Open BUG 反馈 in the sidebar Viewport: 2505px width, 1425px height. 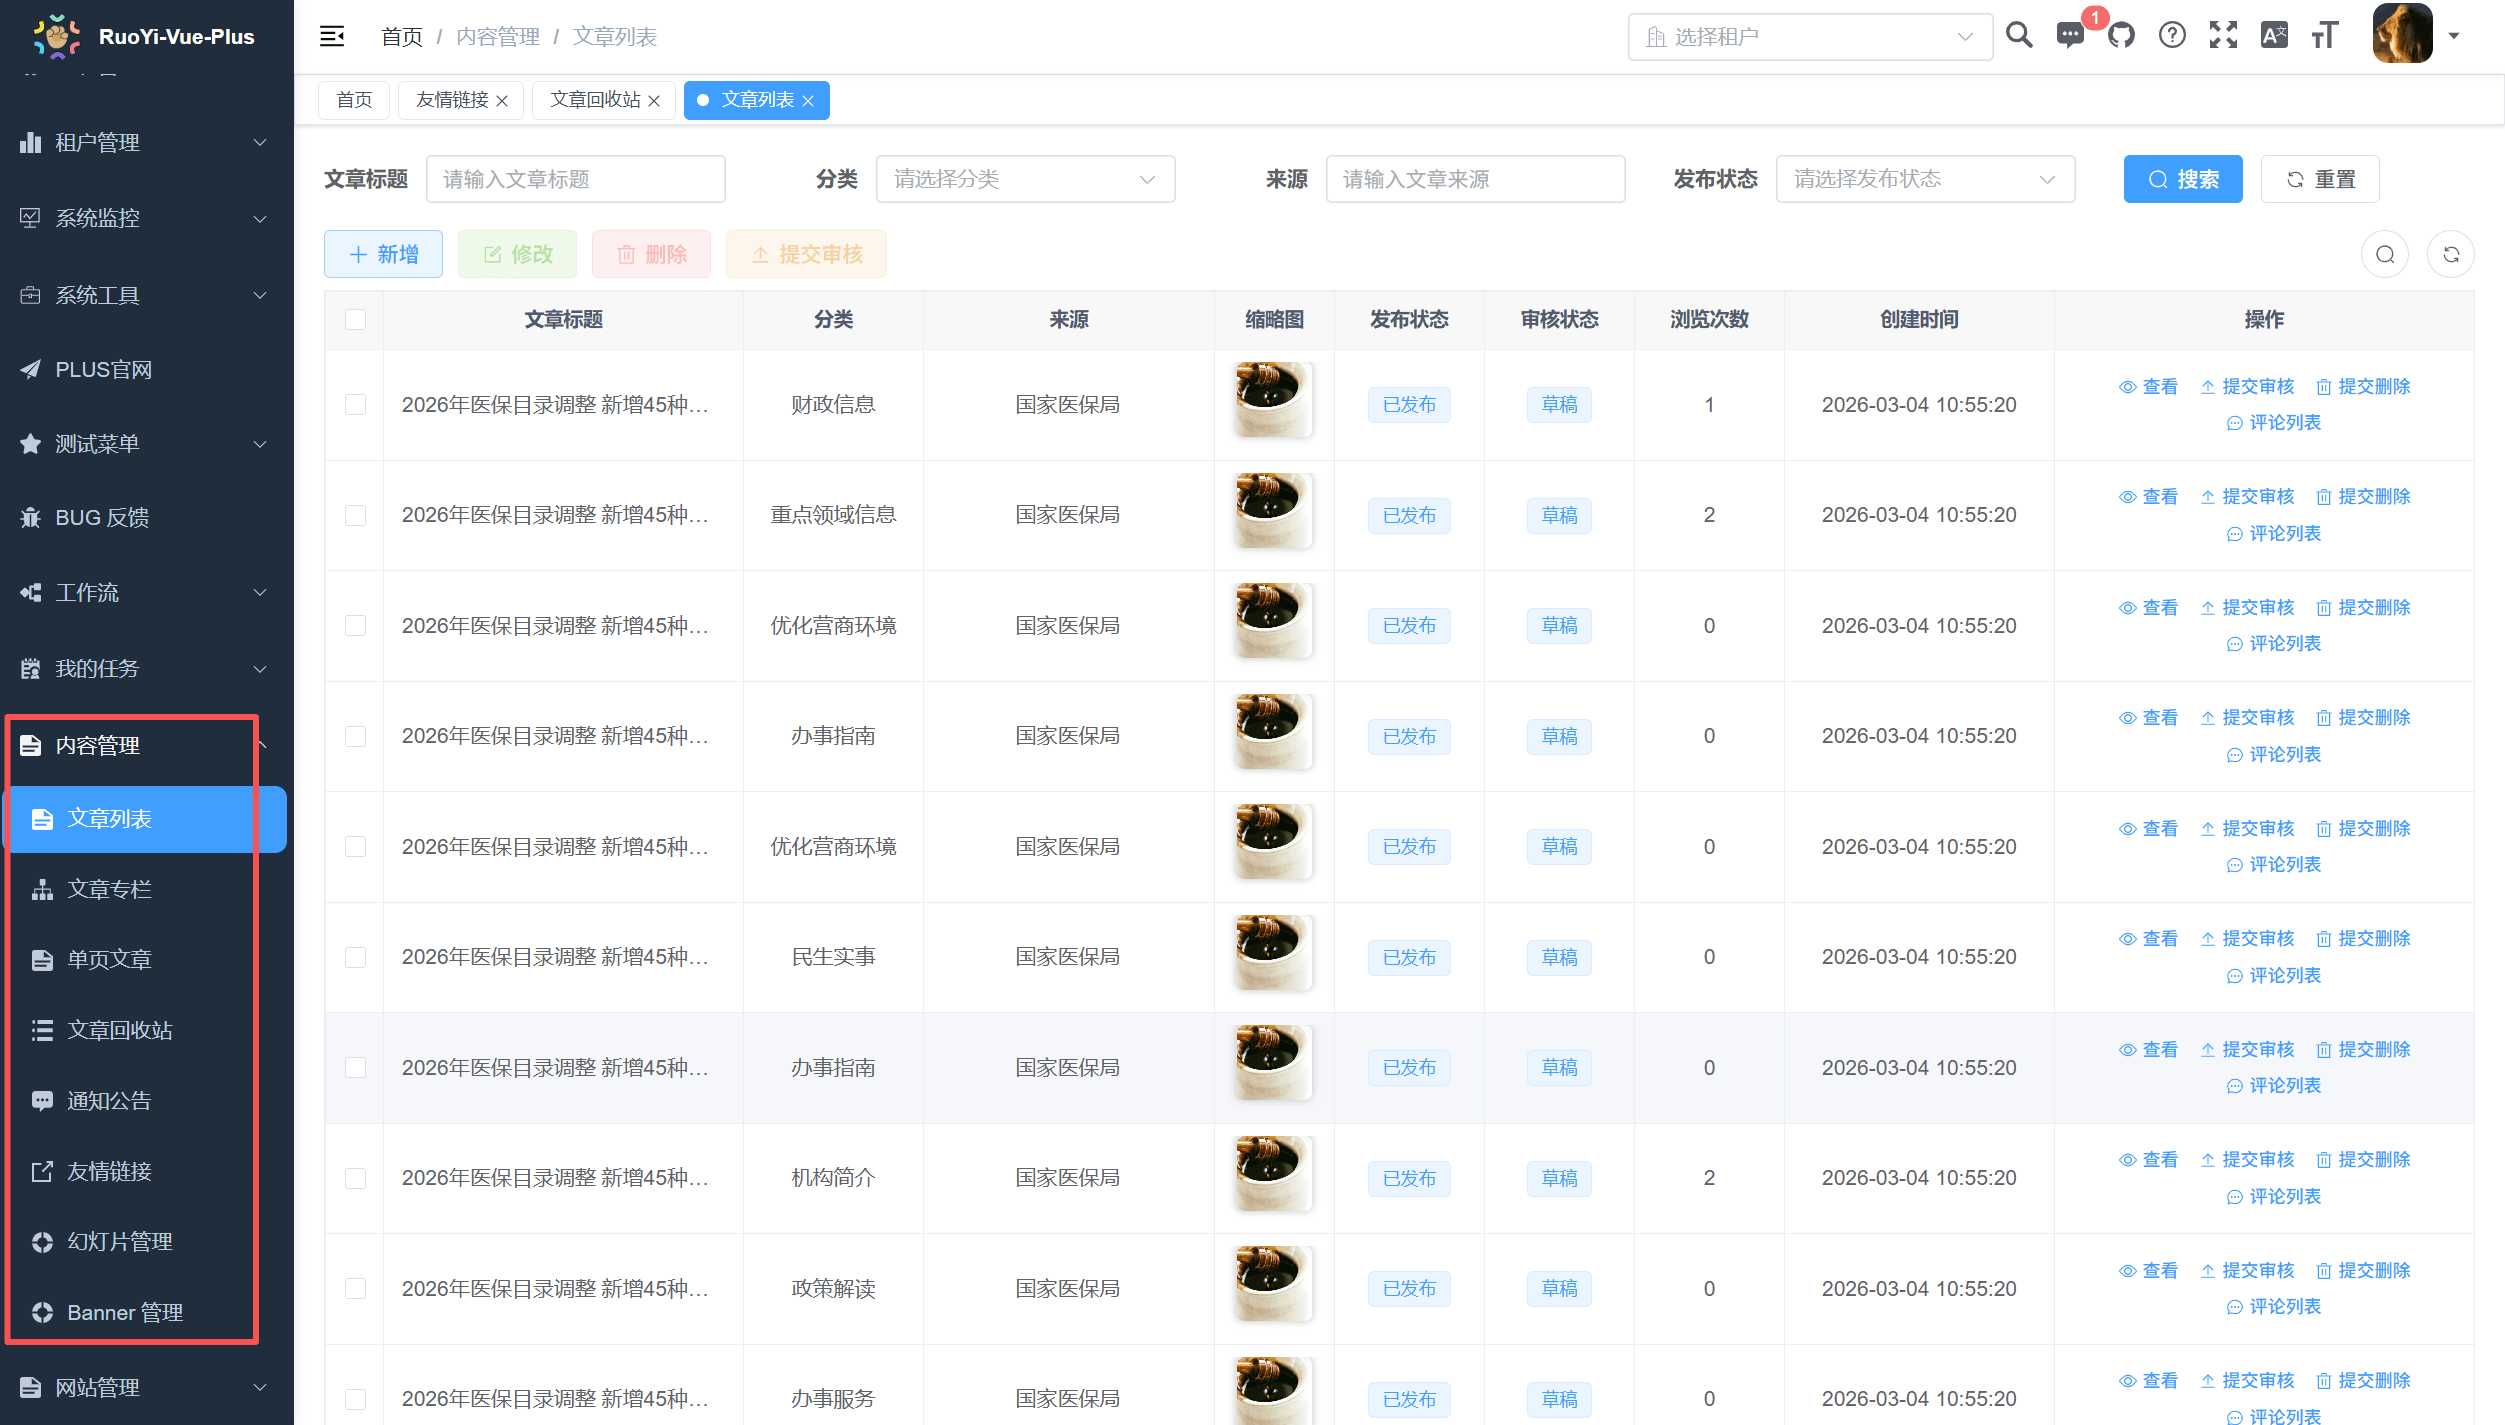tap(147, 518)
